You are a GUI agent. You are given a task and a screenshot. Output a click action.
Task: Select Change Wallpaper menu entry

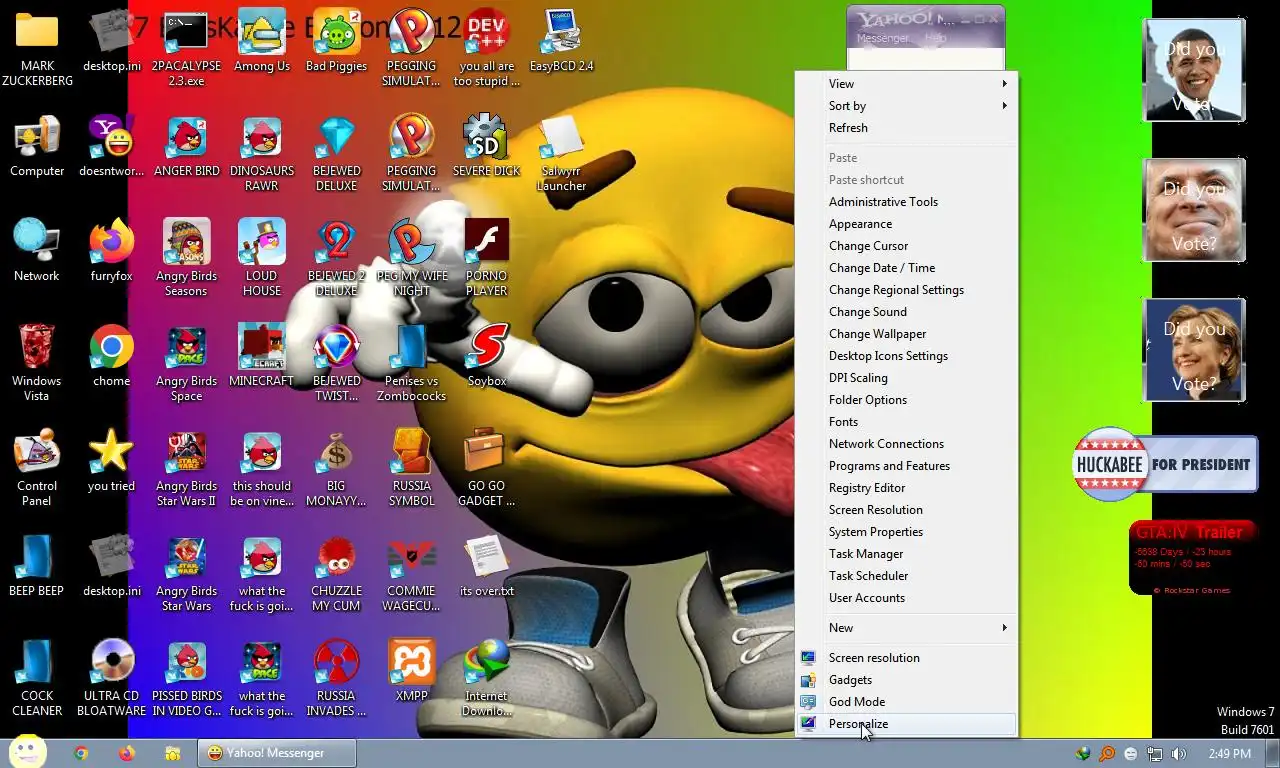coord(907,334)
